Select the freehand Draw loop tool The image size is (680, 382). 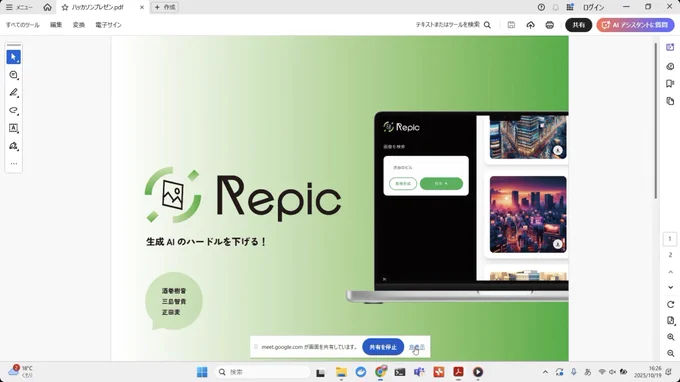tap(13, 110)
